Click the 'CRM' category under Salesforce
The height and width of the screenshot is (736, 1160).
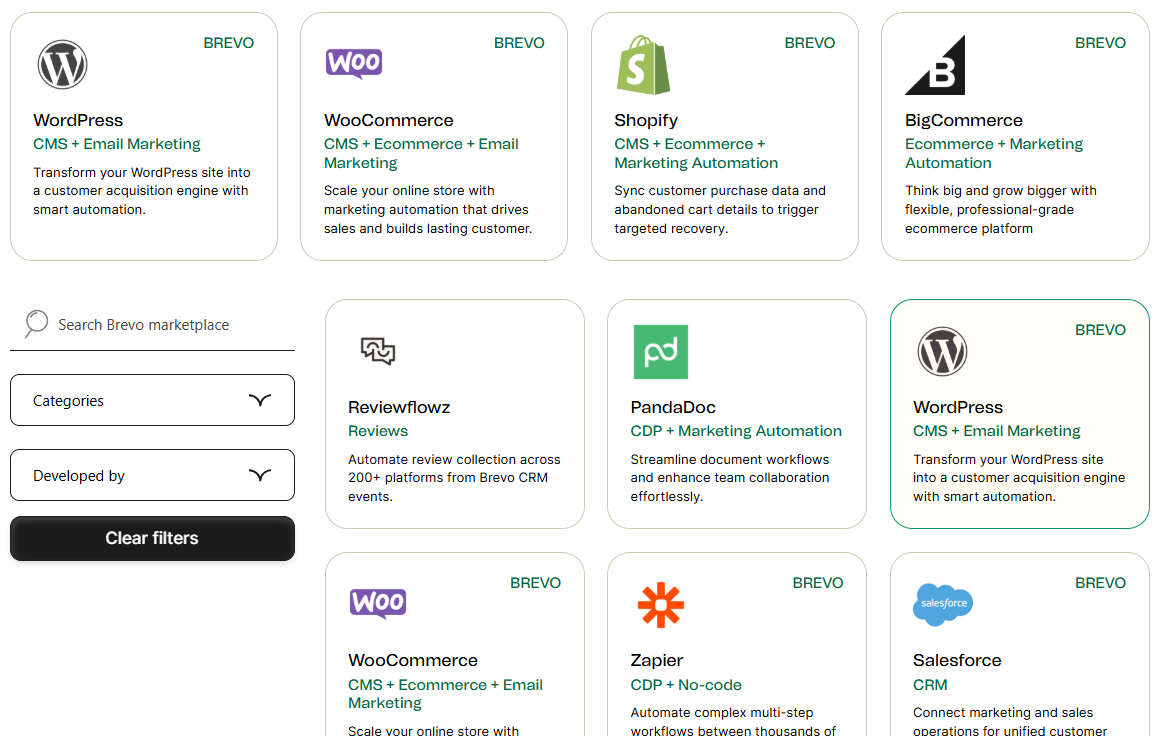[x=930, y=685]
